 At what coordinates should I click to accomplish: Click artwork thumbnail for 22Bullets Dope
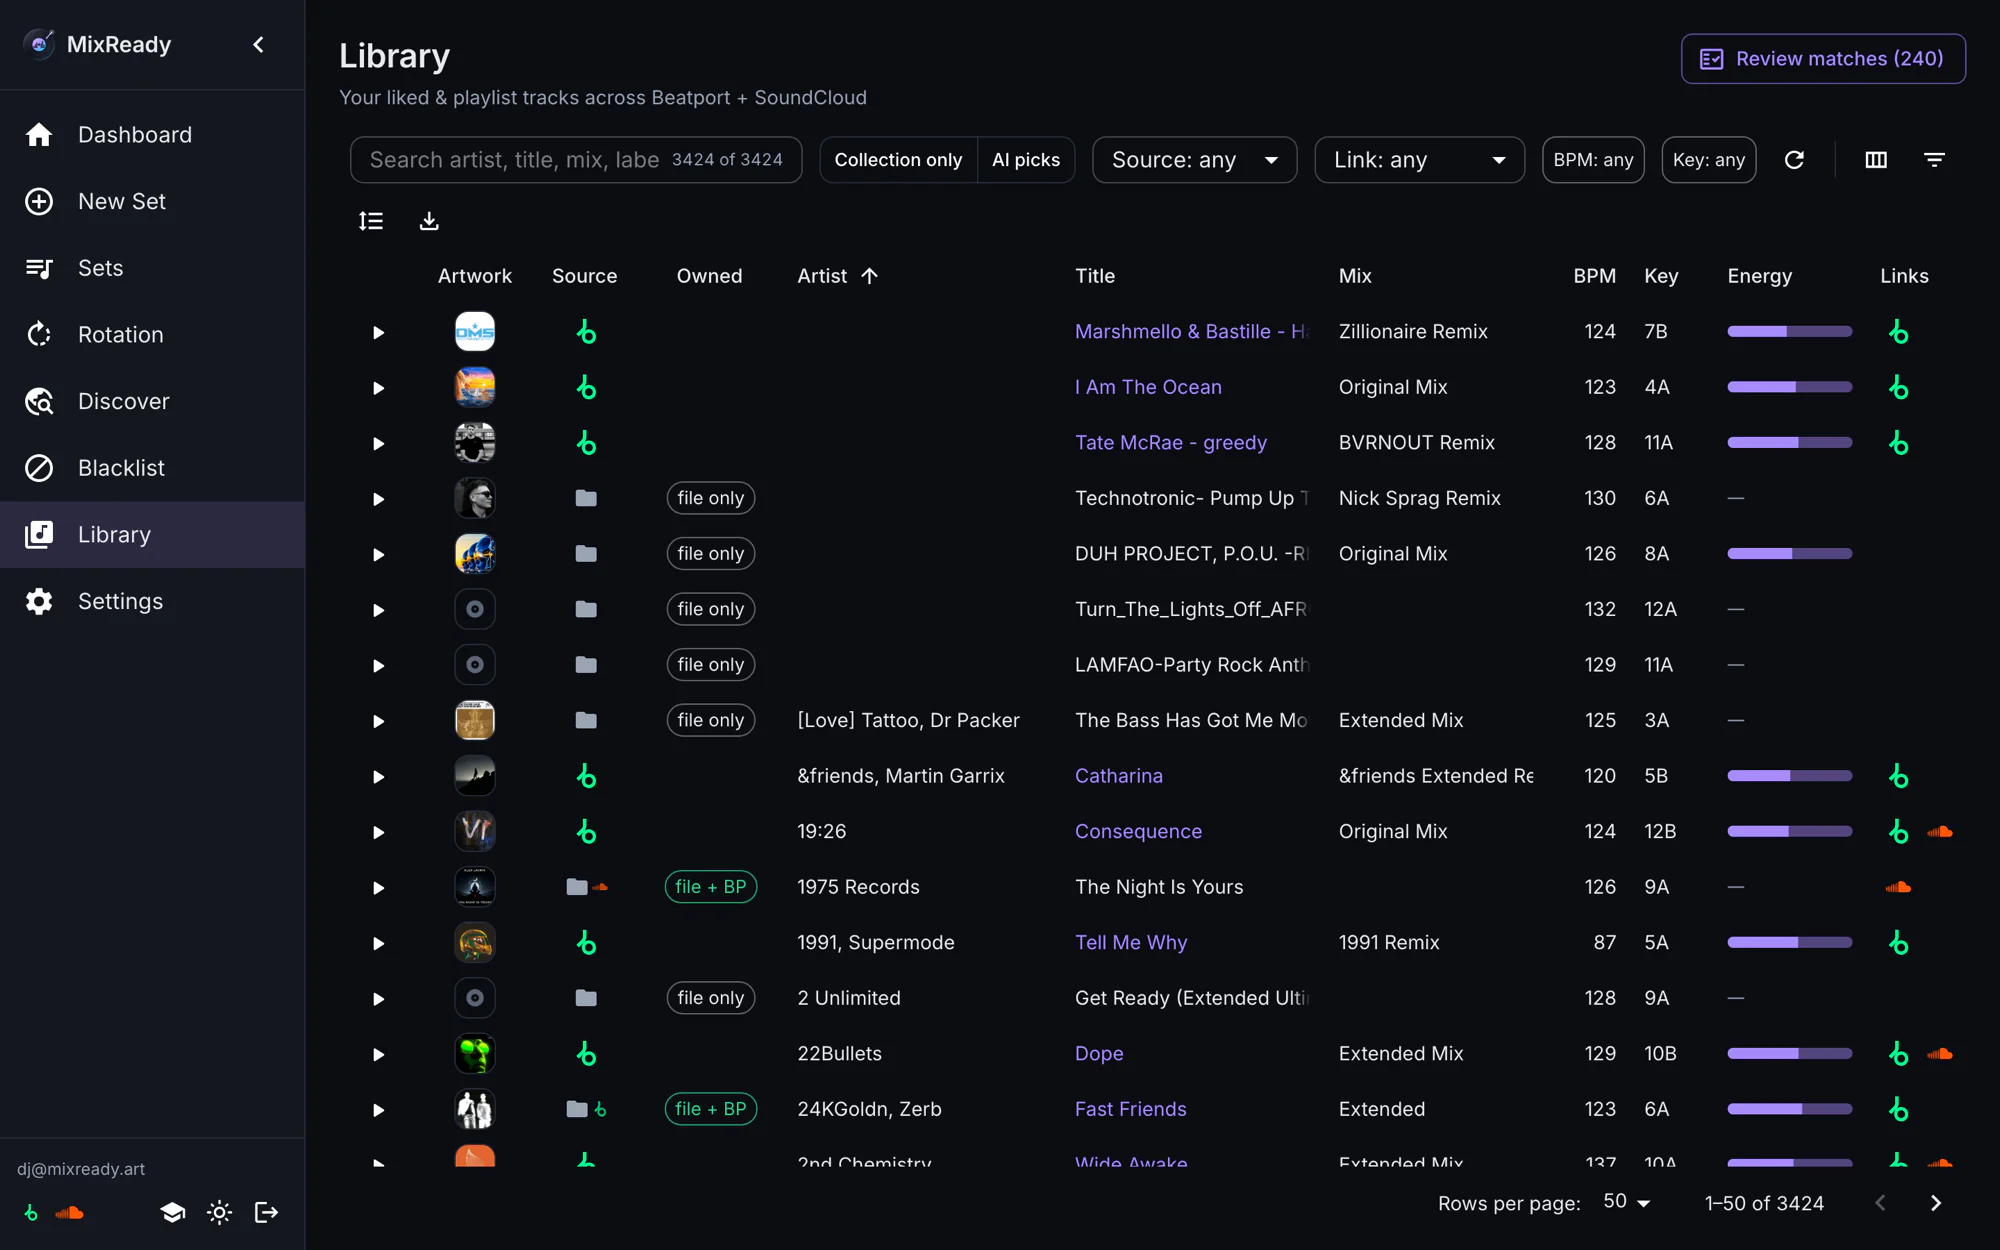point(475,1054)
